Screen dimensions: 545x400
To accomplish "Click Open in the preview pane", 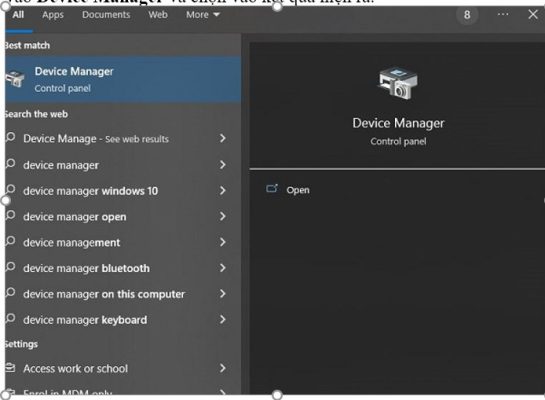I will tap(298, 190).
